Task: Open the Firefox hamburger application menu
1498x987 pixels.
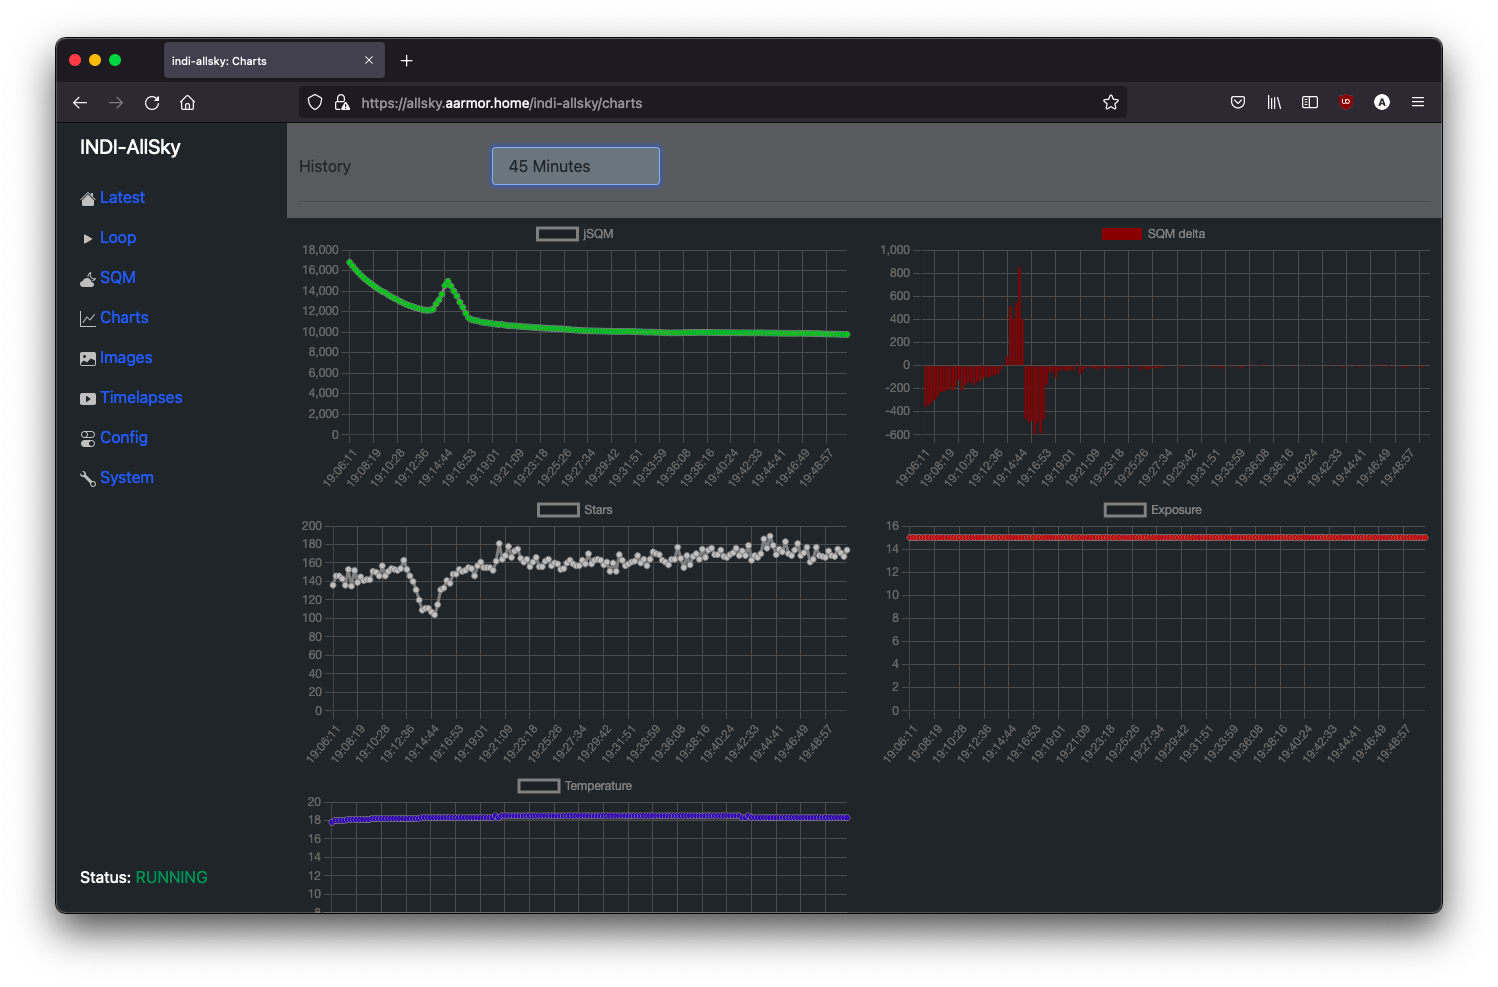Action: point(1418,102)
